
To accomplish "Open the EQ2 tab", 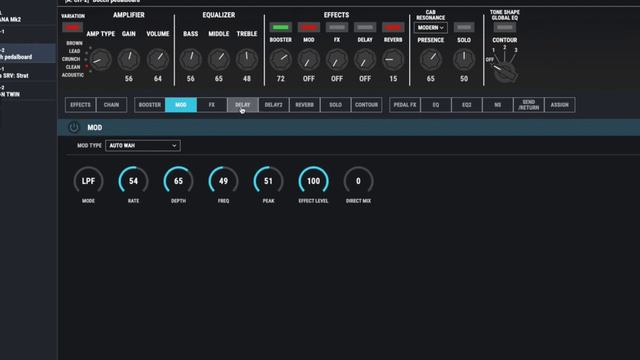I will [467, 105].
